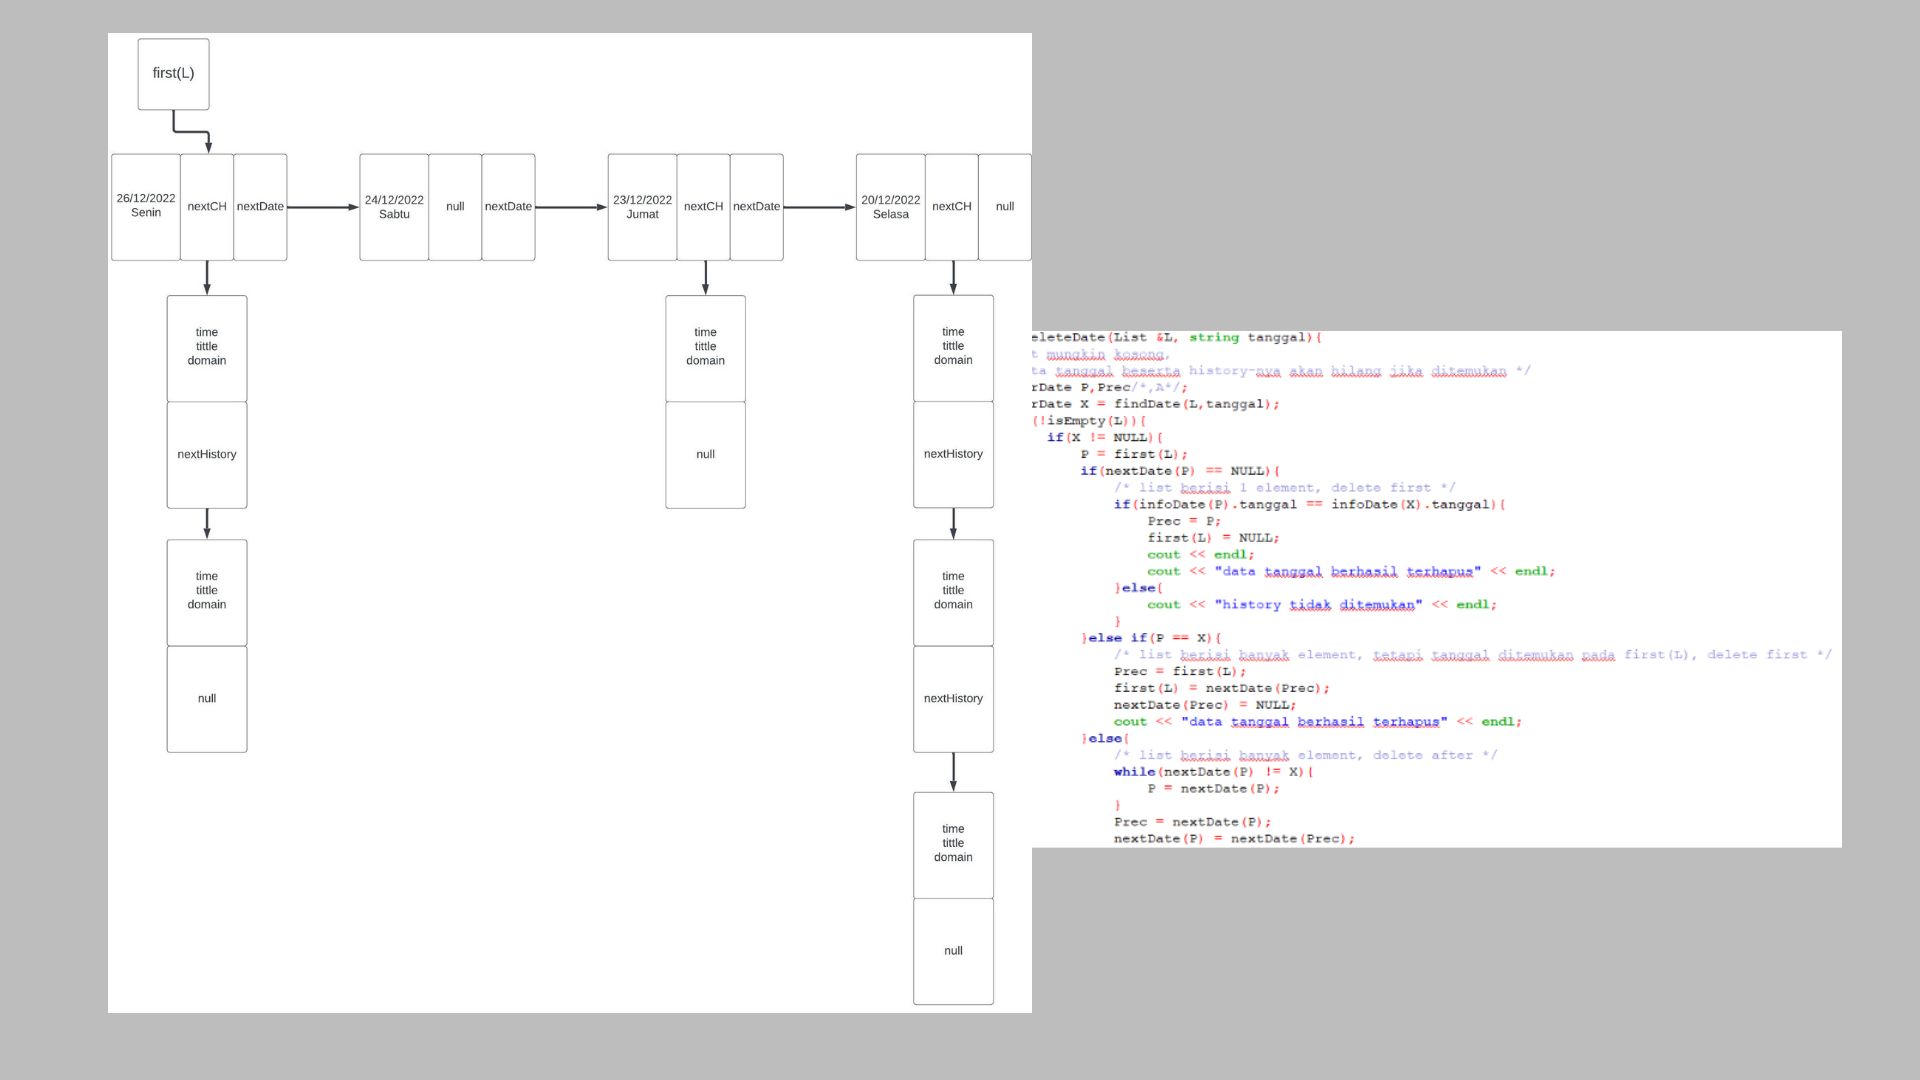Screen dimensions: 1920x1080
Task: Select the null field of Jumat history node
Action: click(x=705, y=453)
